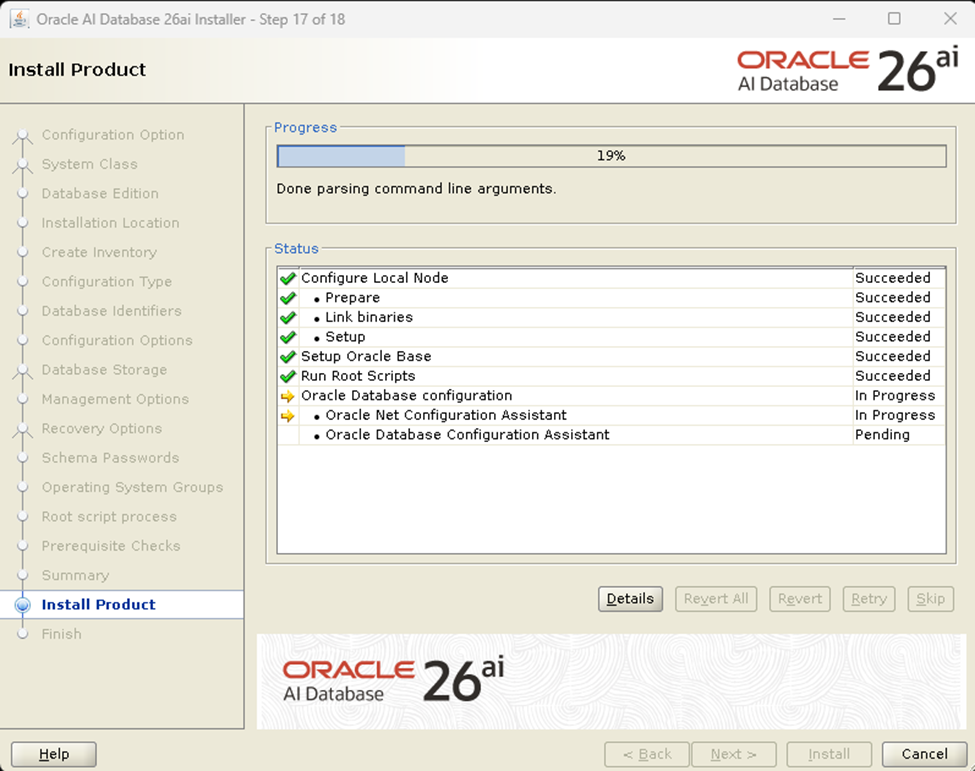Click the Install button at bottom

pos(829,754)
